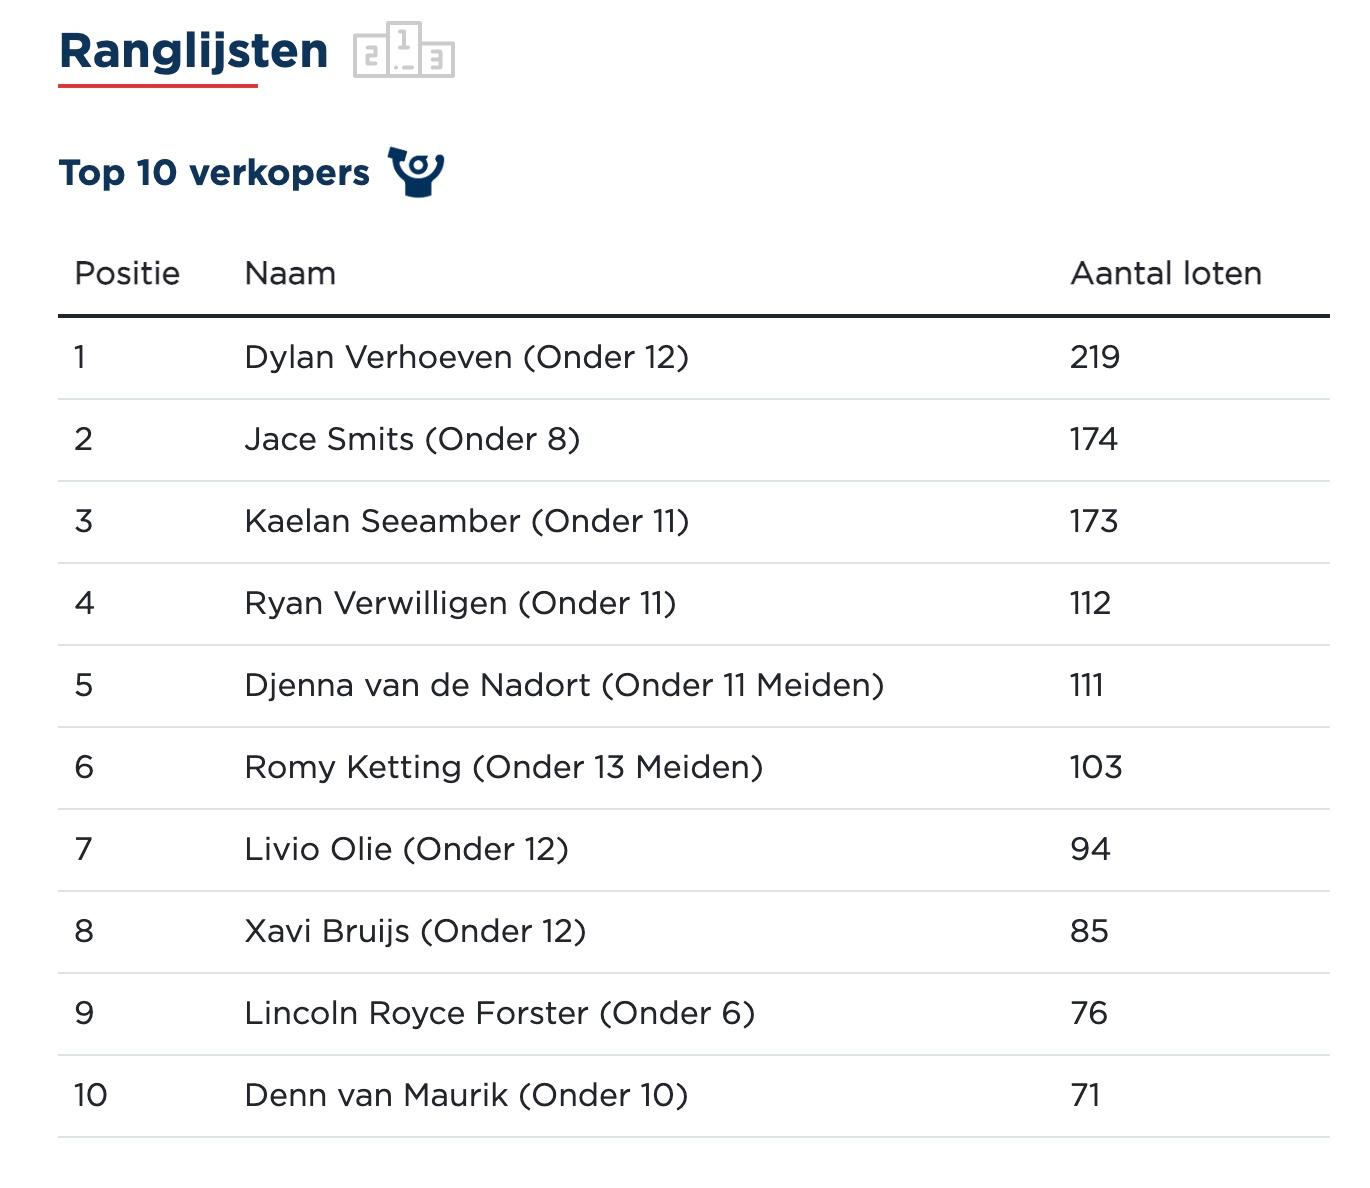The width and height of the screenshot is (1370, 1188).
Task: Click the Ranglijsten heading
Action: point(193,51)
